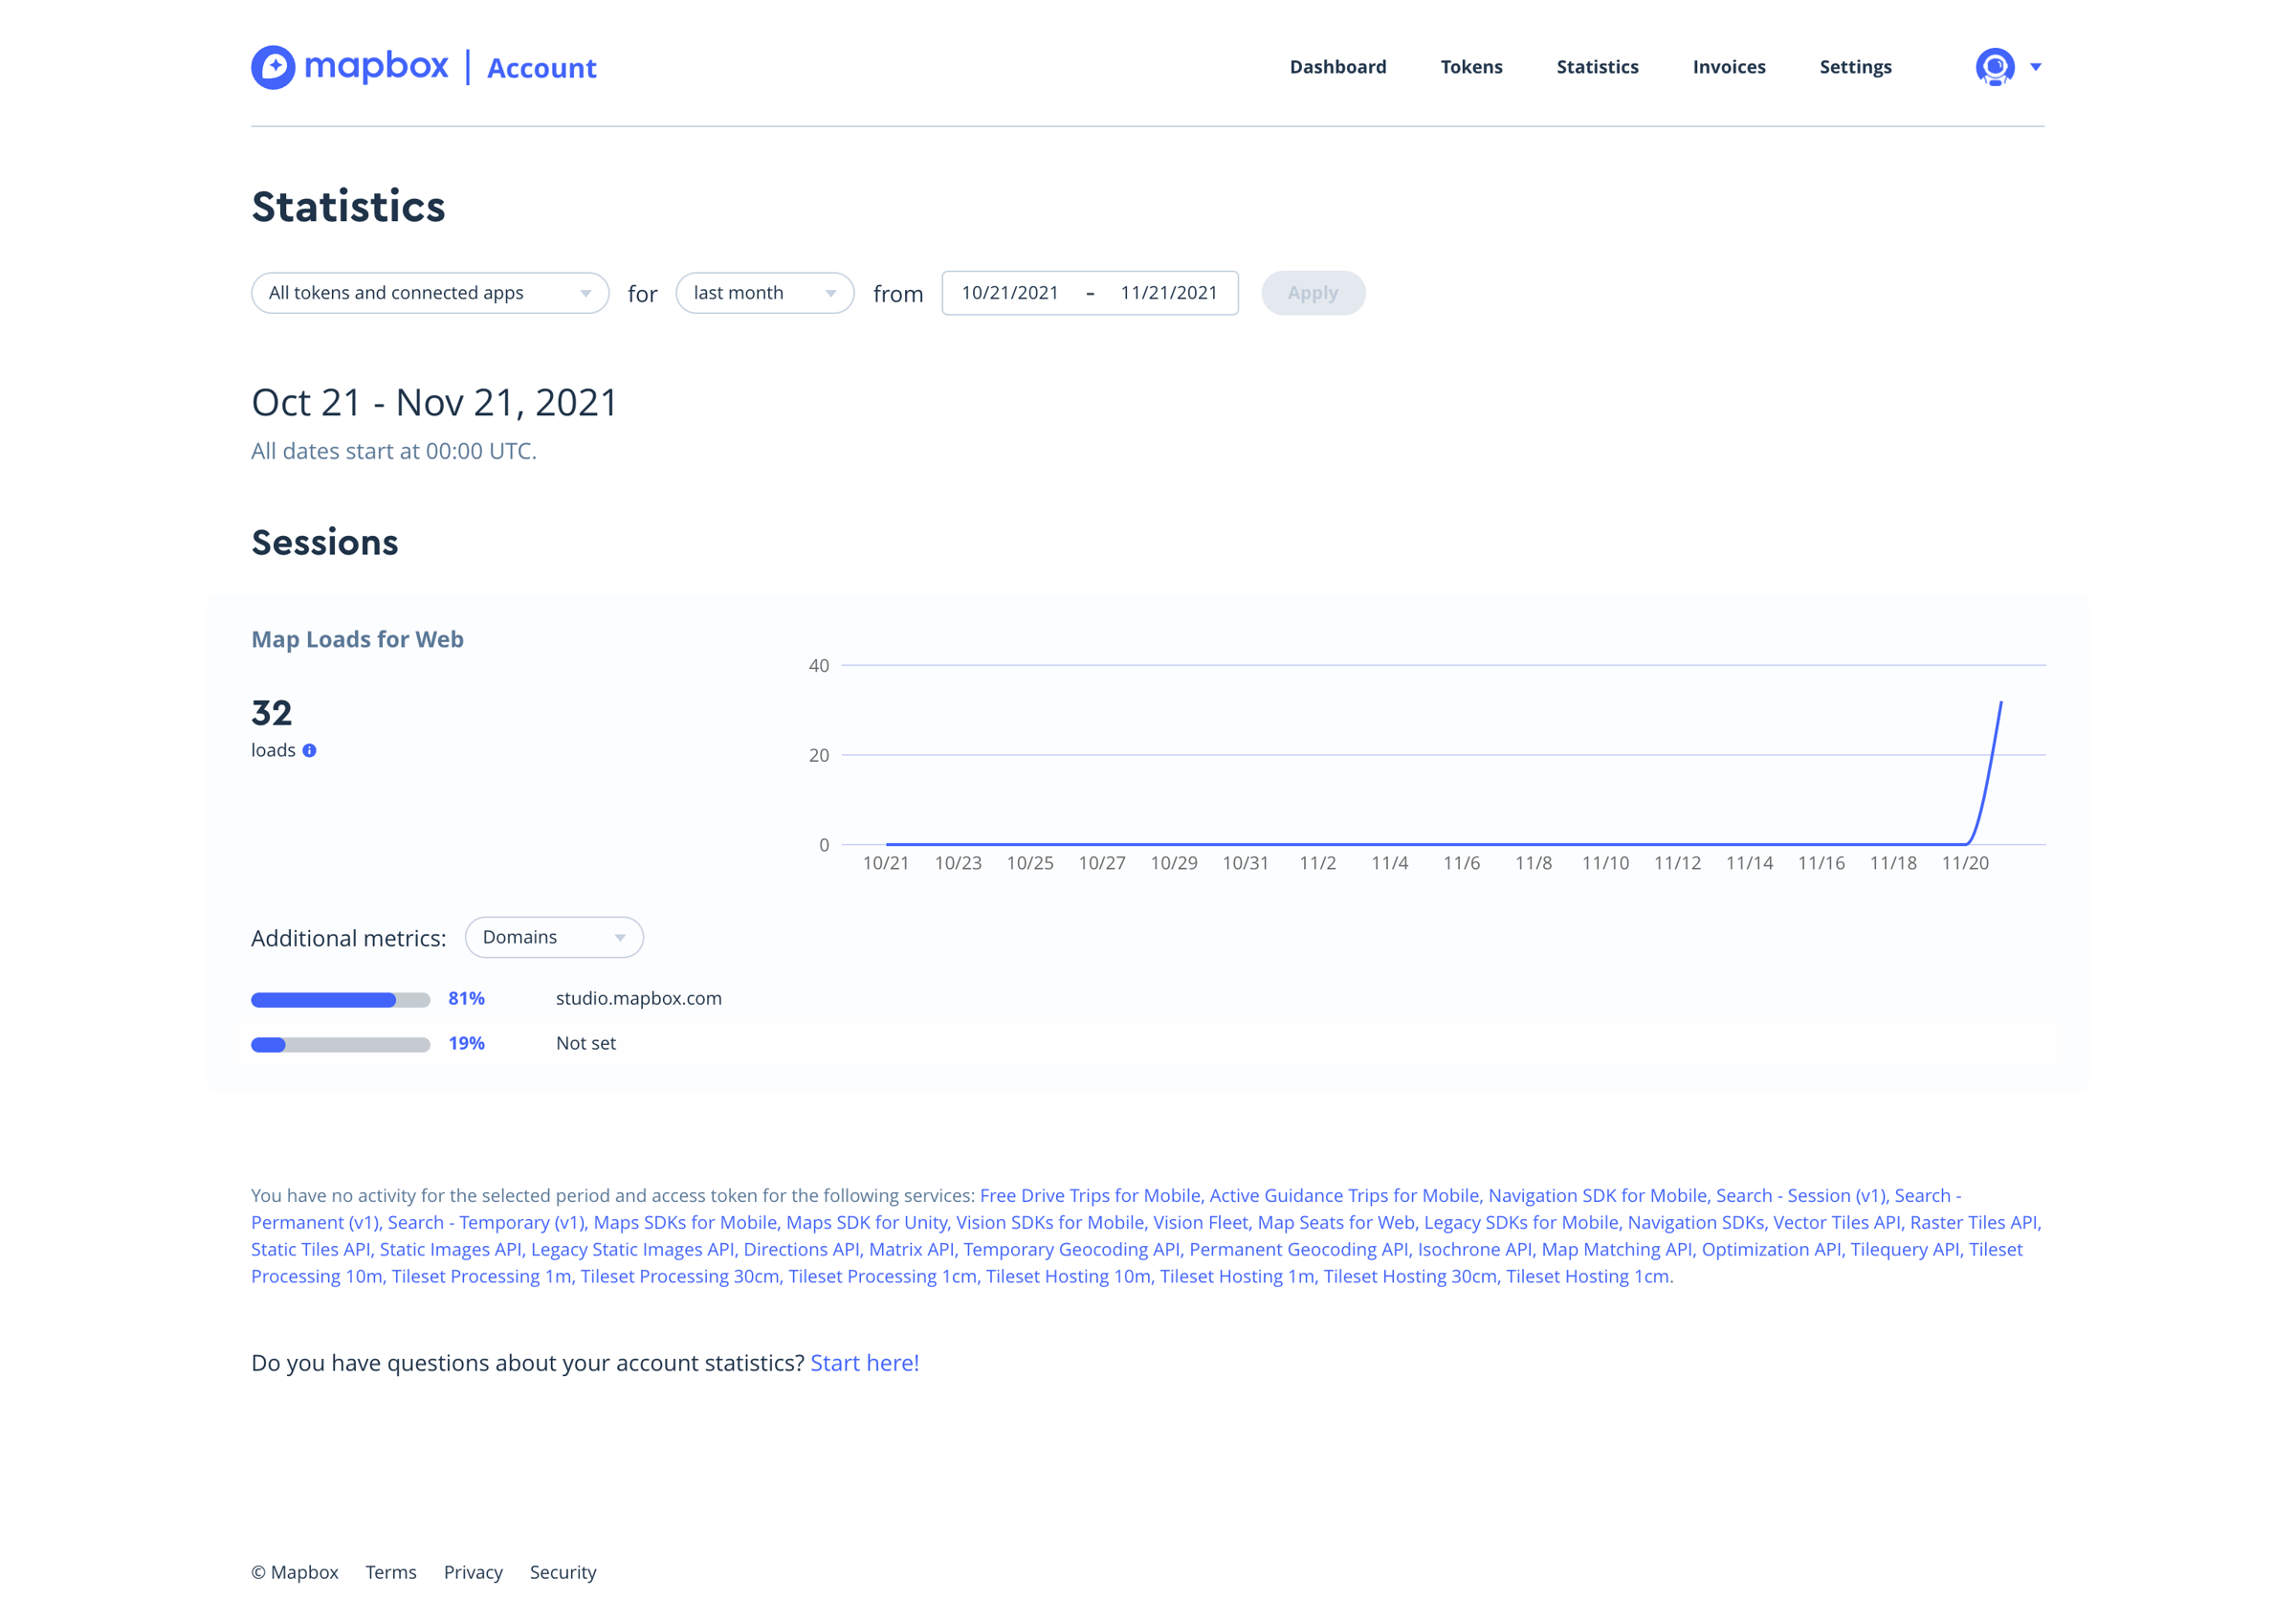Click the Mapbox logo icon
This screenshot has height=1622, width=2296.
[273, 67]
